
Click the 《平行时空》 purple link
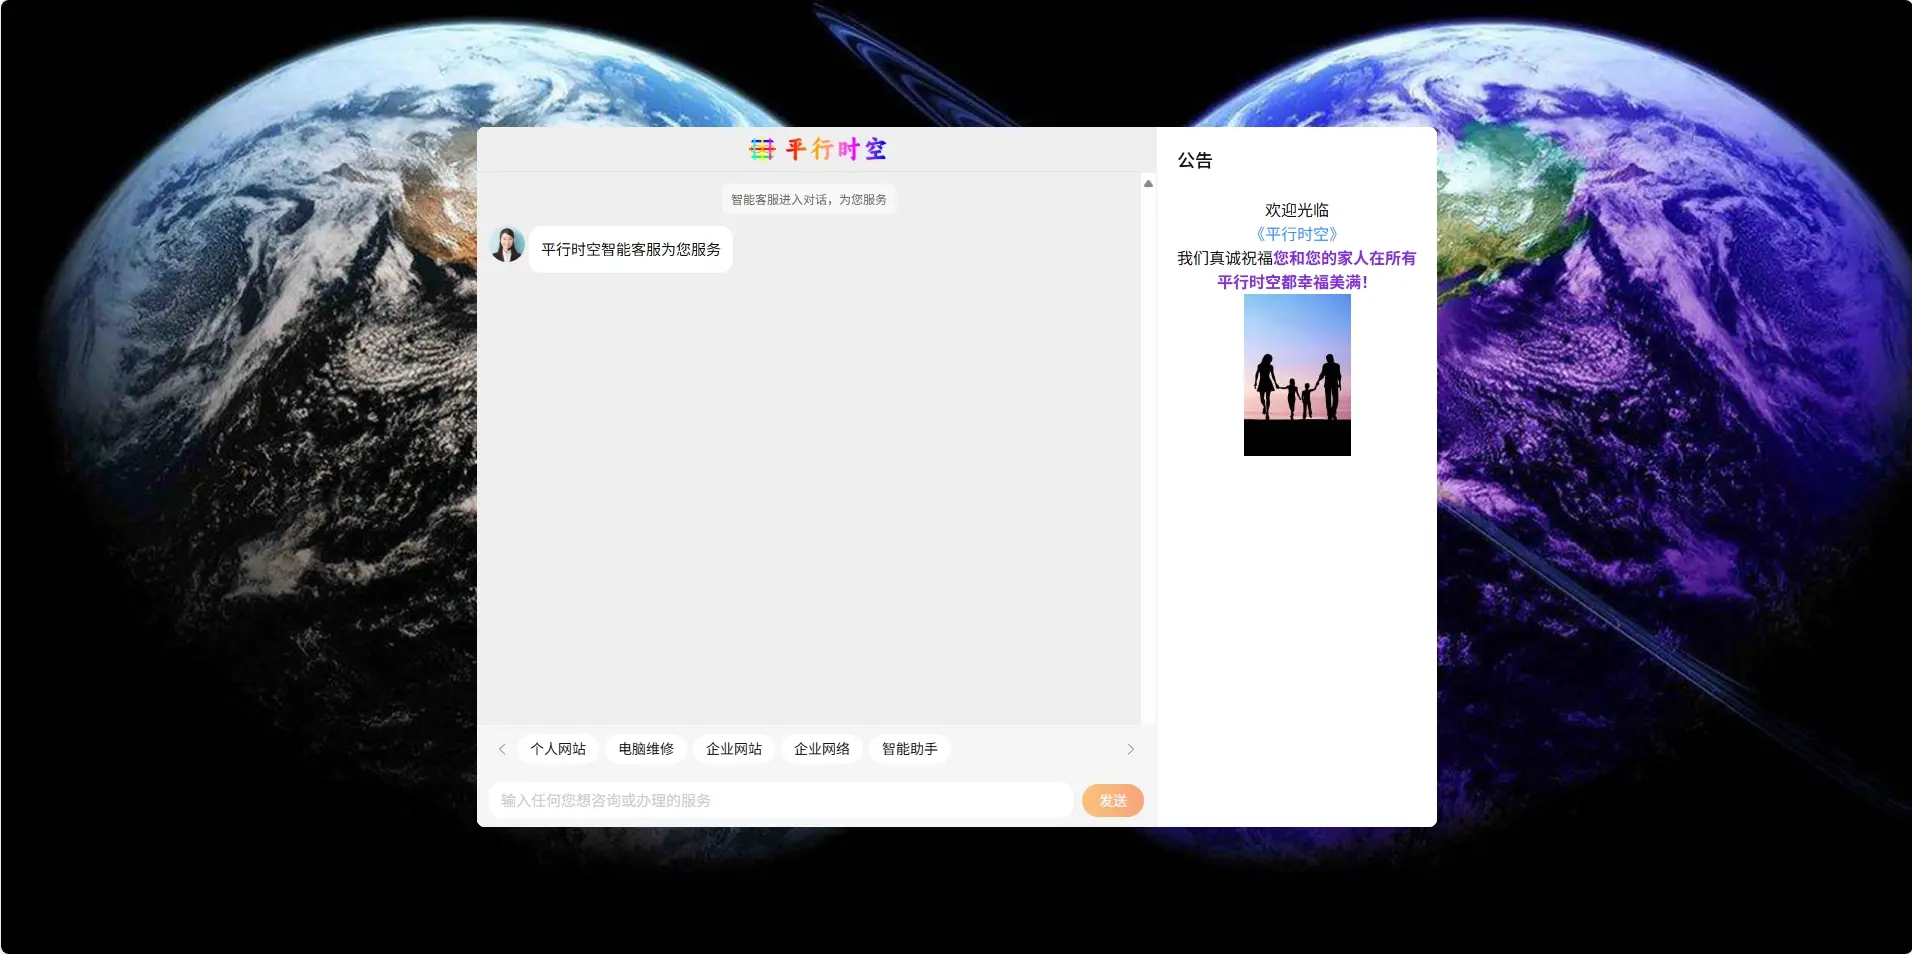[1296, 234]
